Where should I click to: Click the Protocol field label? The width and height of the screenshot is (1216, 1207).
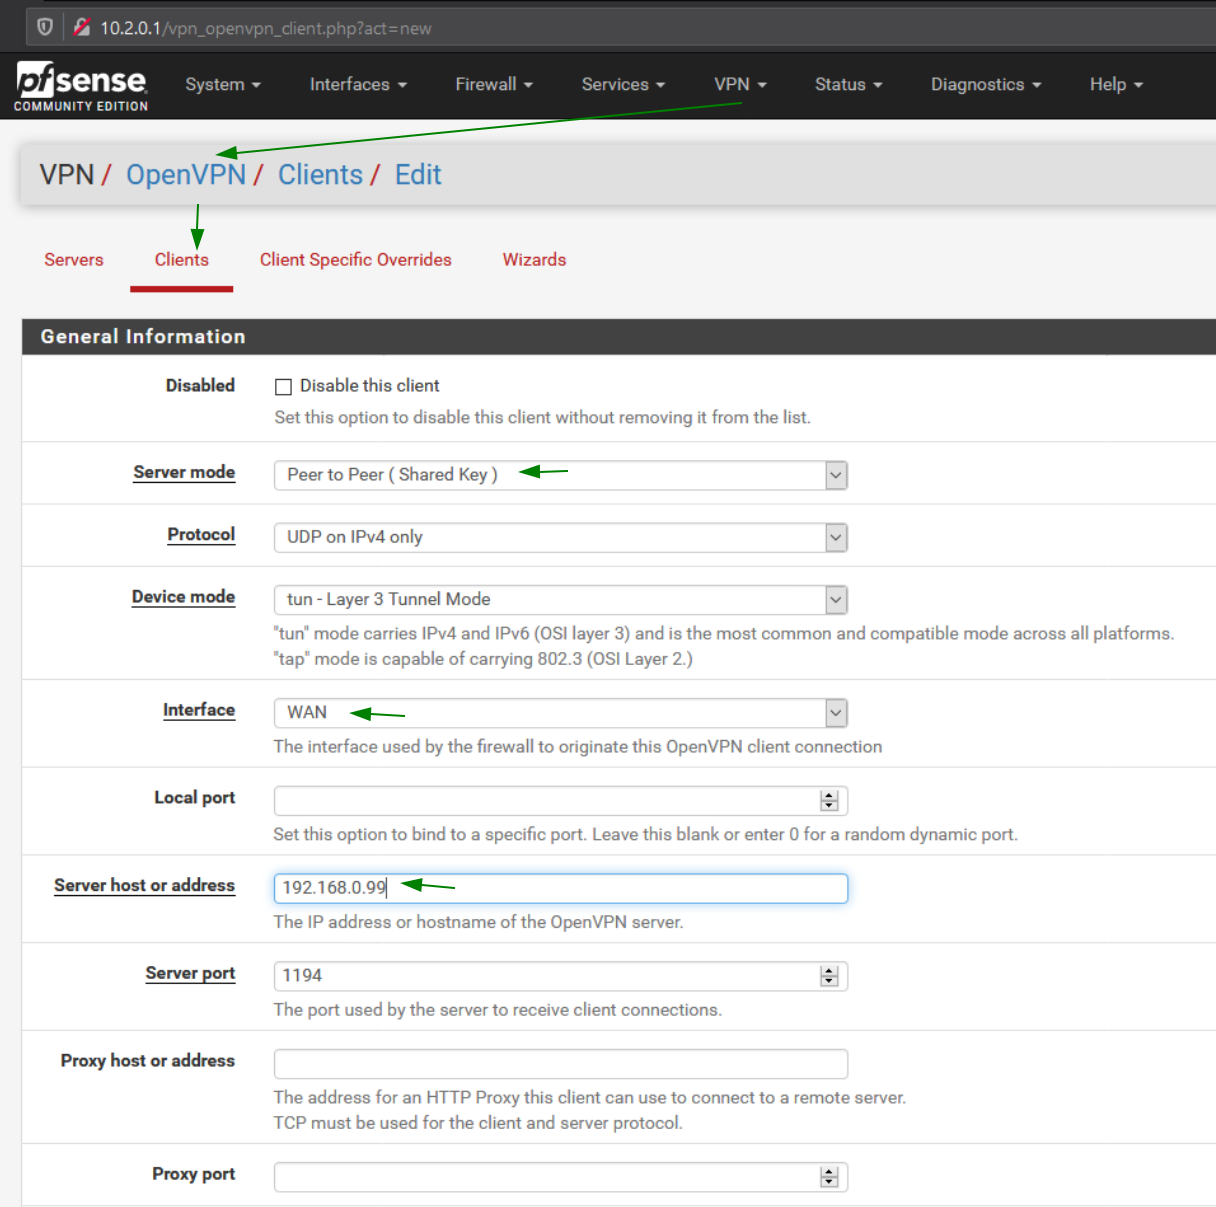click(201, 535)
